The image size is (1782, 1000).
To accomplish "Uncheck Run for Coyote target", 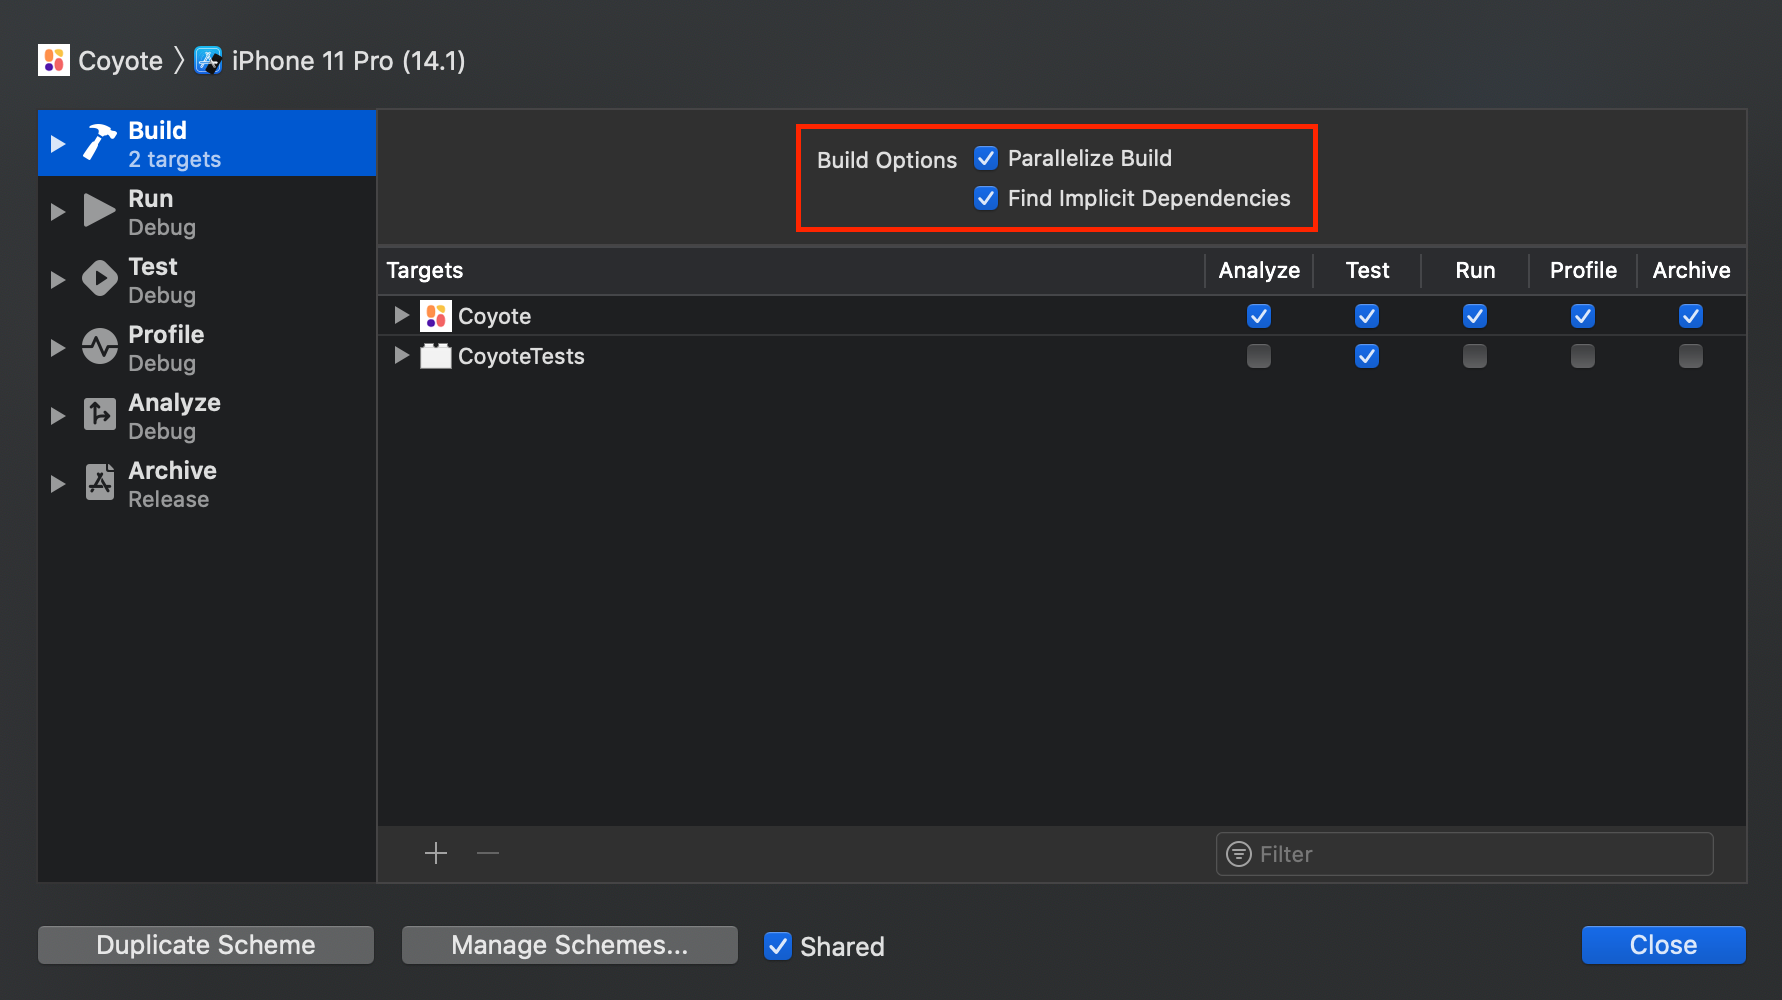I will 1475,316.
